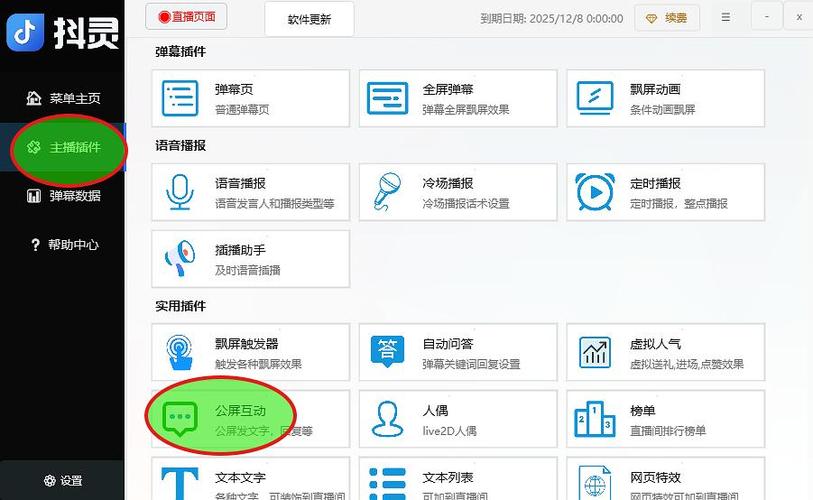This screenshot has height=500, width=813.
Task: Click the question mark icon for 帮助中心
Action: coord(35,244)
